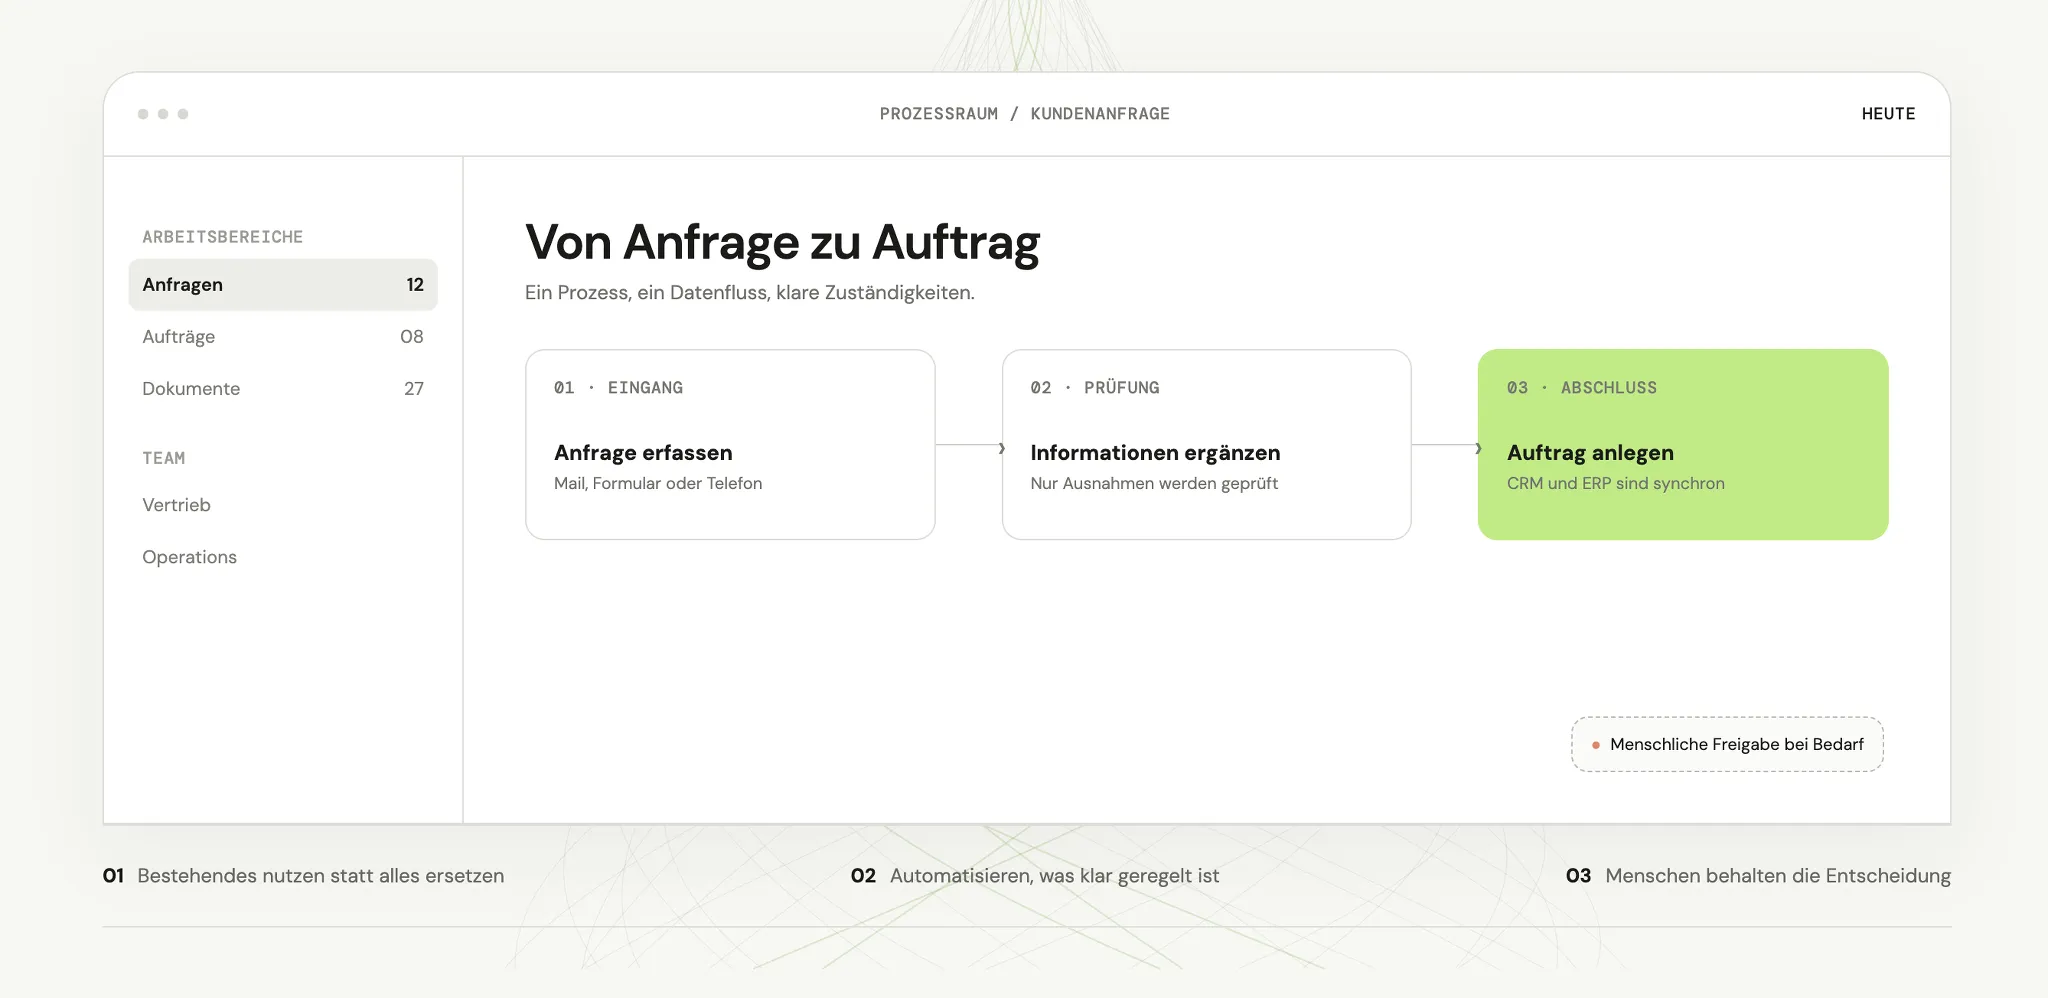This screenshot has height=998, width=2048.
Task: Click the first window control dot
Action: [x=143, y=114]
